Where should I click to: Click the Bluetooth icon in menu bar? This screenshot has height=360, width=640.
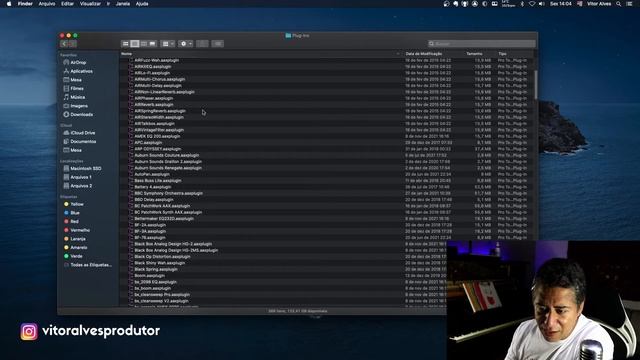click(x=522, y=4)
